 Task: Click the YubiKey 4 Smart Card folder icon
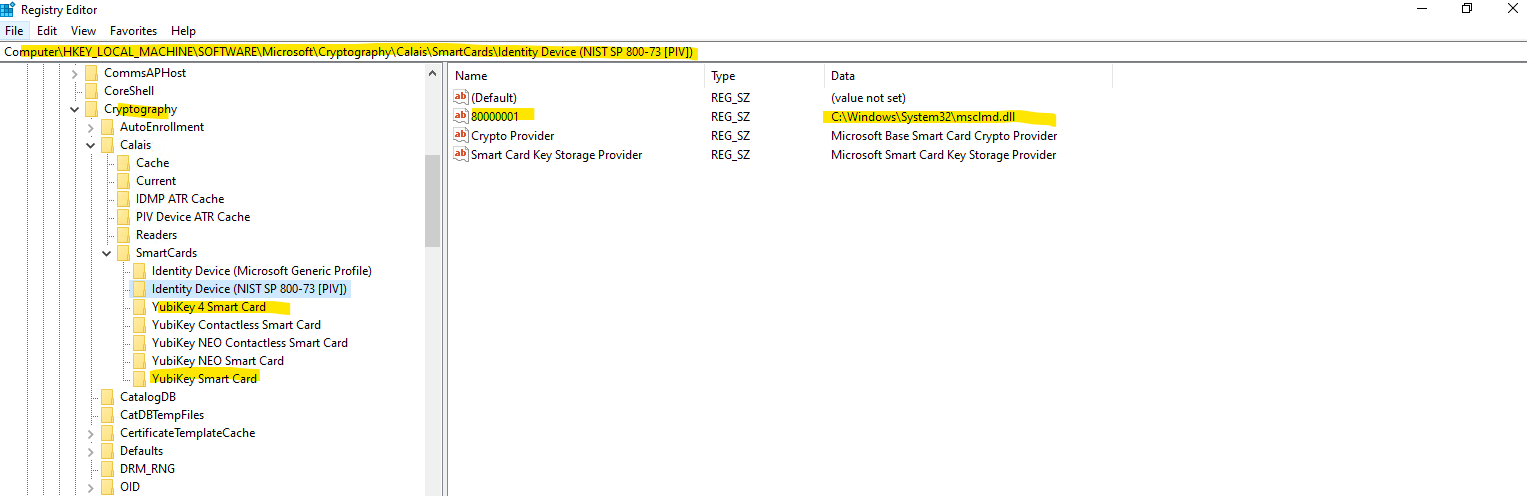click(140, 307)
